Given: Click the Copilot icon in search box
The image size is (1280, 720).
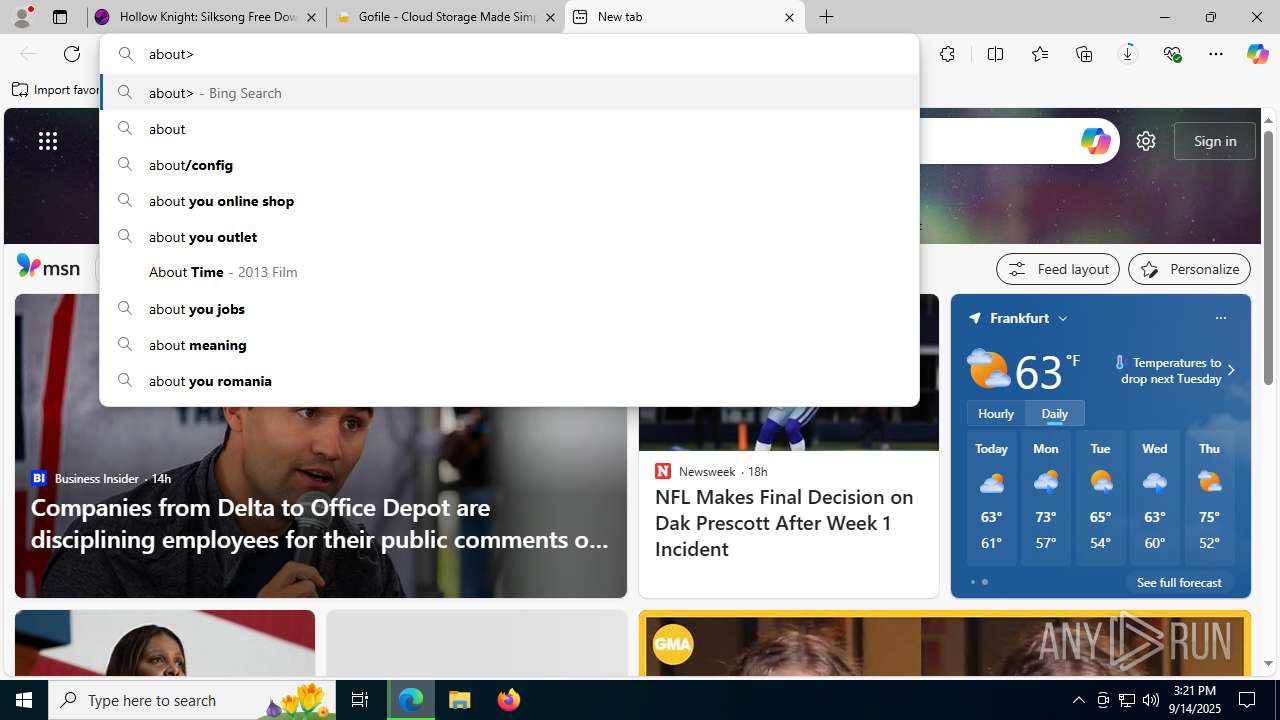Looking at the screenshot, I should 1095,141.
